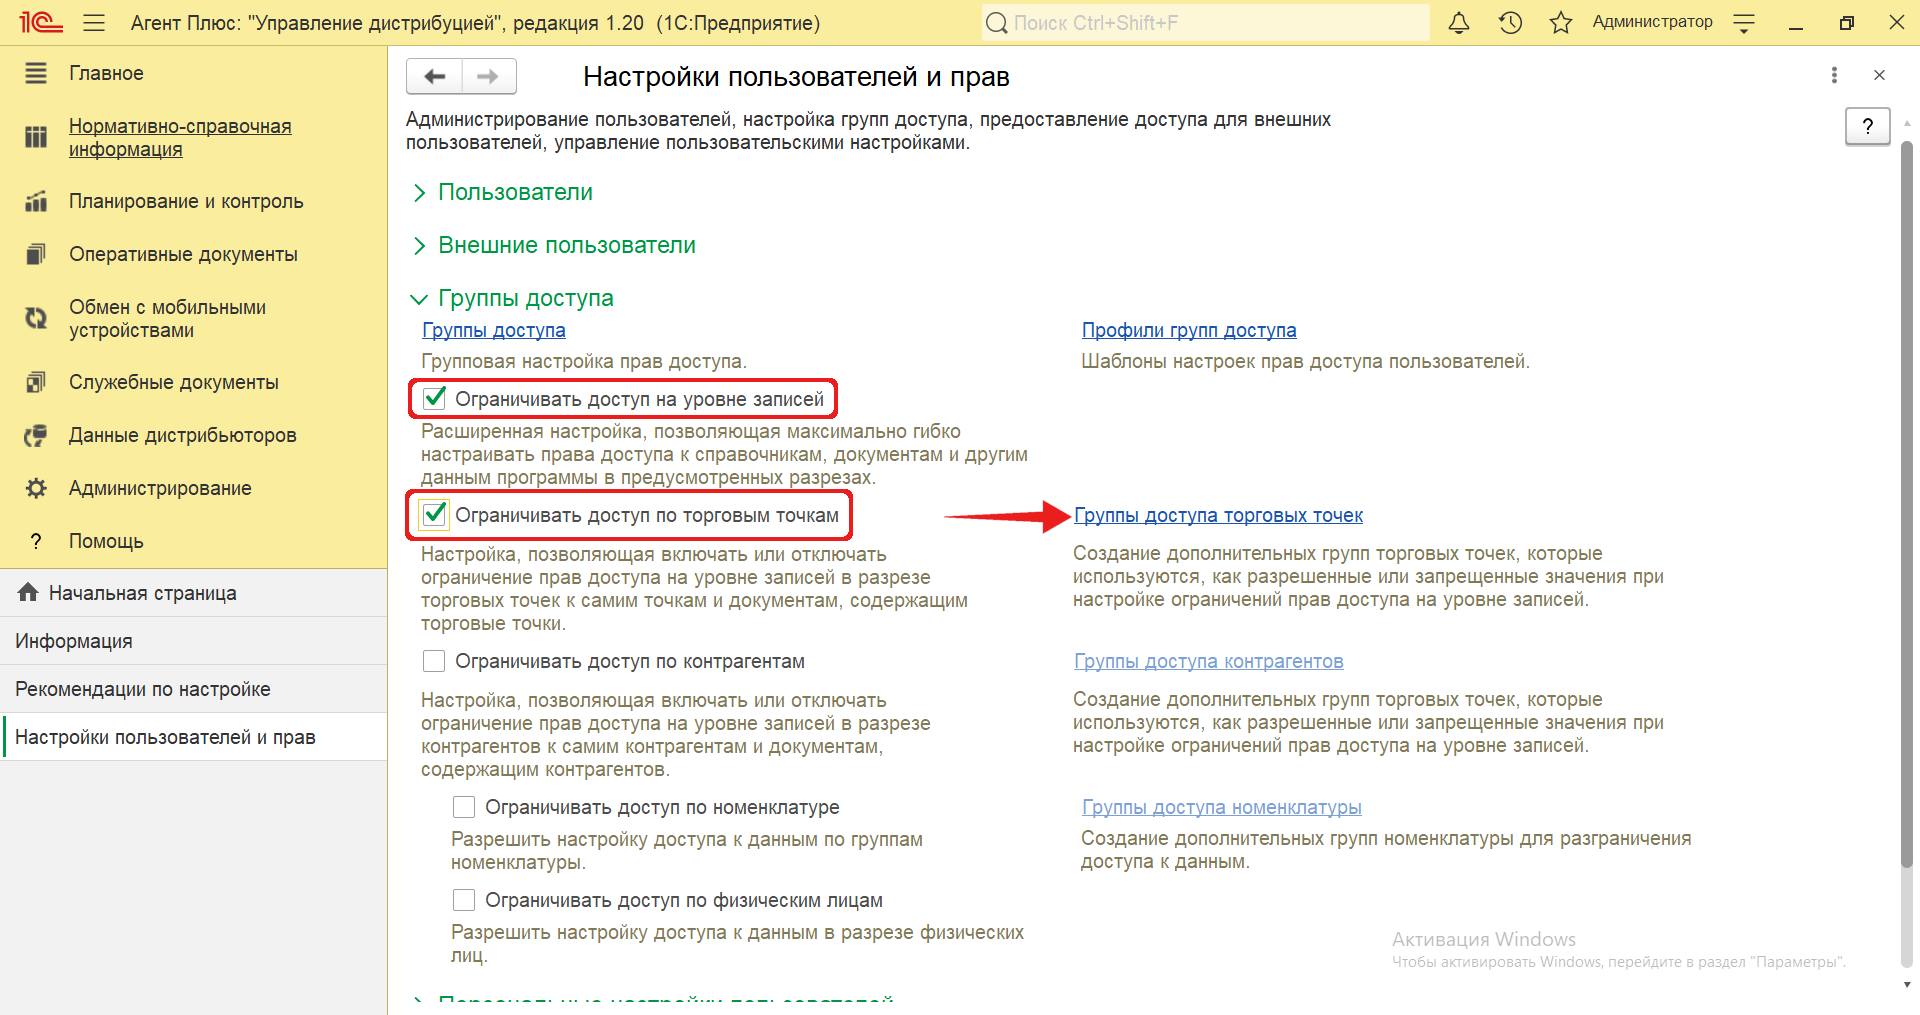The width and height of the screenshot is (1920, 1015).
Task: Open help with the question mark button
Action: pyautogui.click(x=1867, y=126)
